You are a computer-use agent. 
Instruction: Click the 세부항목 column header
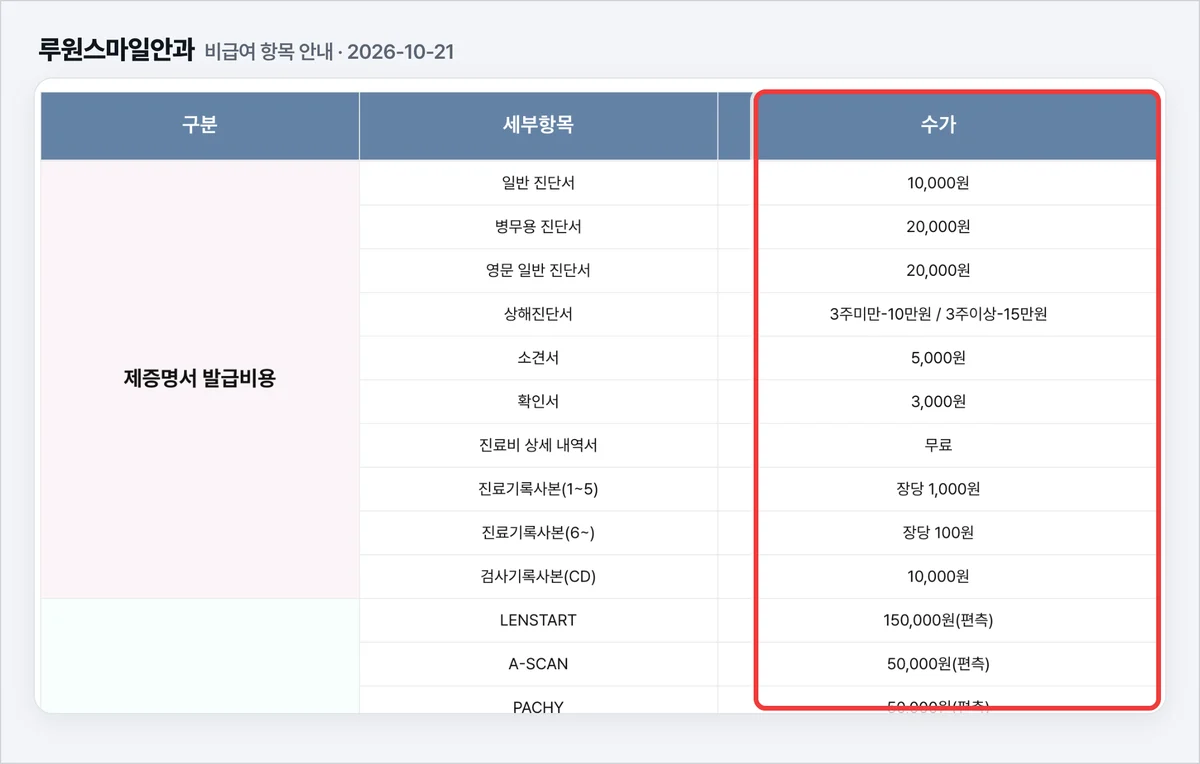(538, 125)
